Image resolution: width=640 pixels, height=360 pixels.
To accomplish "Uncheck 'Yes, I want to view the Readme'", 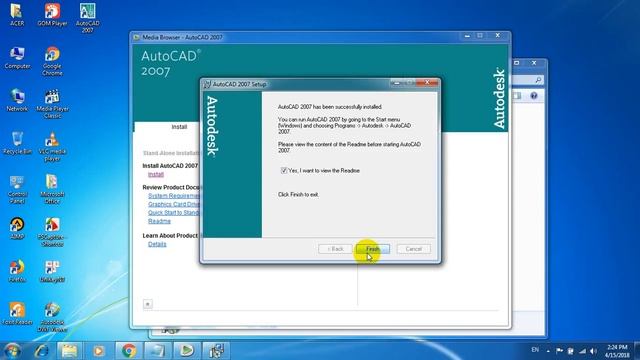I will [284, 171].
